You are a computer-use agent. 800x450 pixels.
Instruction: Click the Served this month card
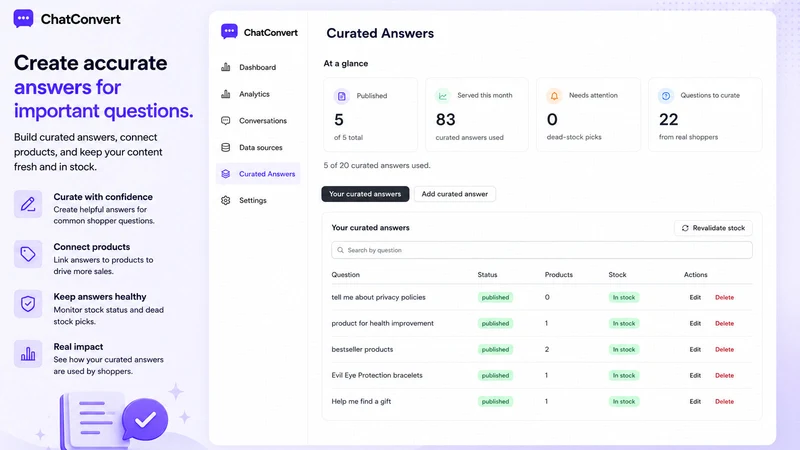point(477,115)
